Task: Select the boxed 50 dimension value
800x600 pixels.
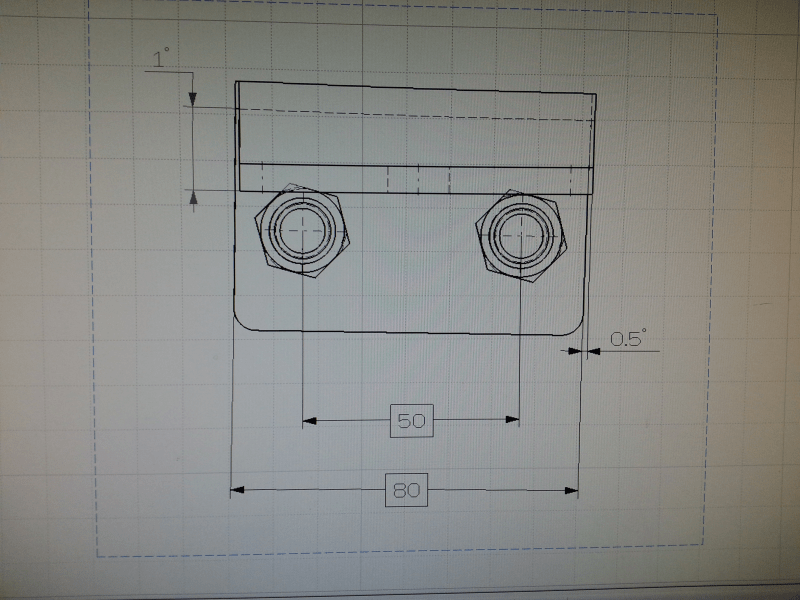Action: coord(412,421)
